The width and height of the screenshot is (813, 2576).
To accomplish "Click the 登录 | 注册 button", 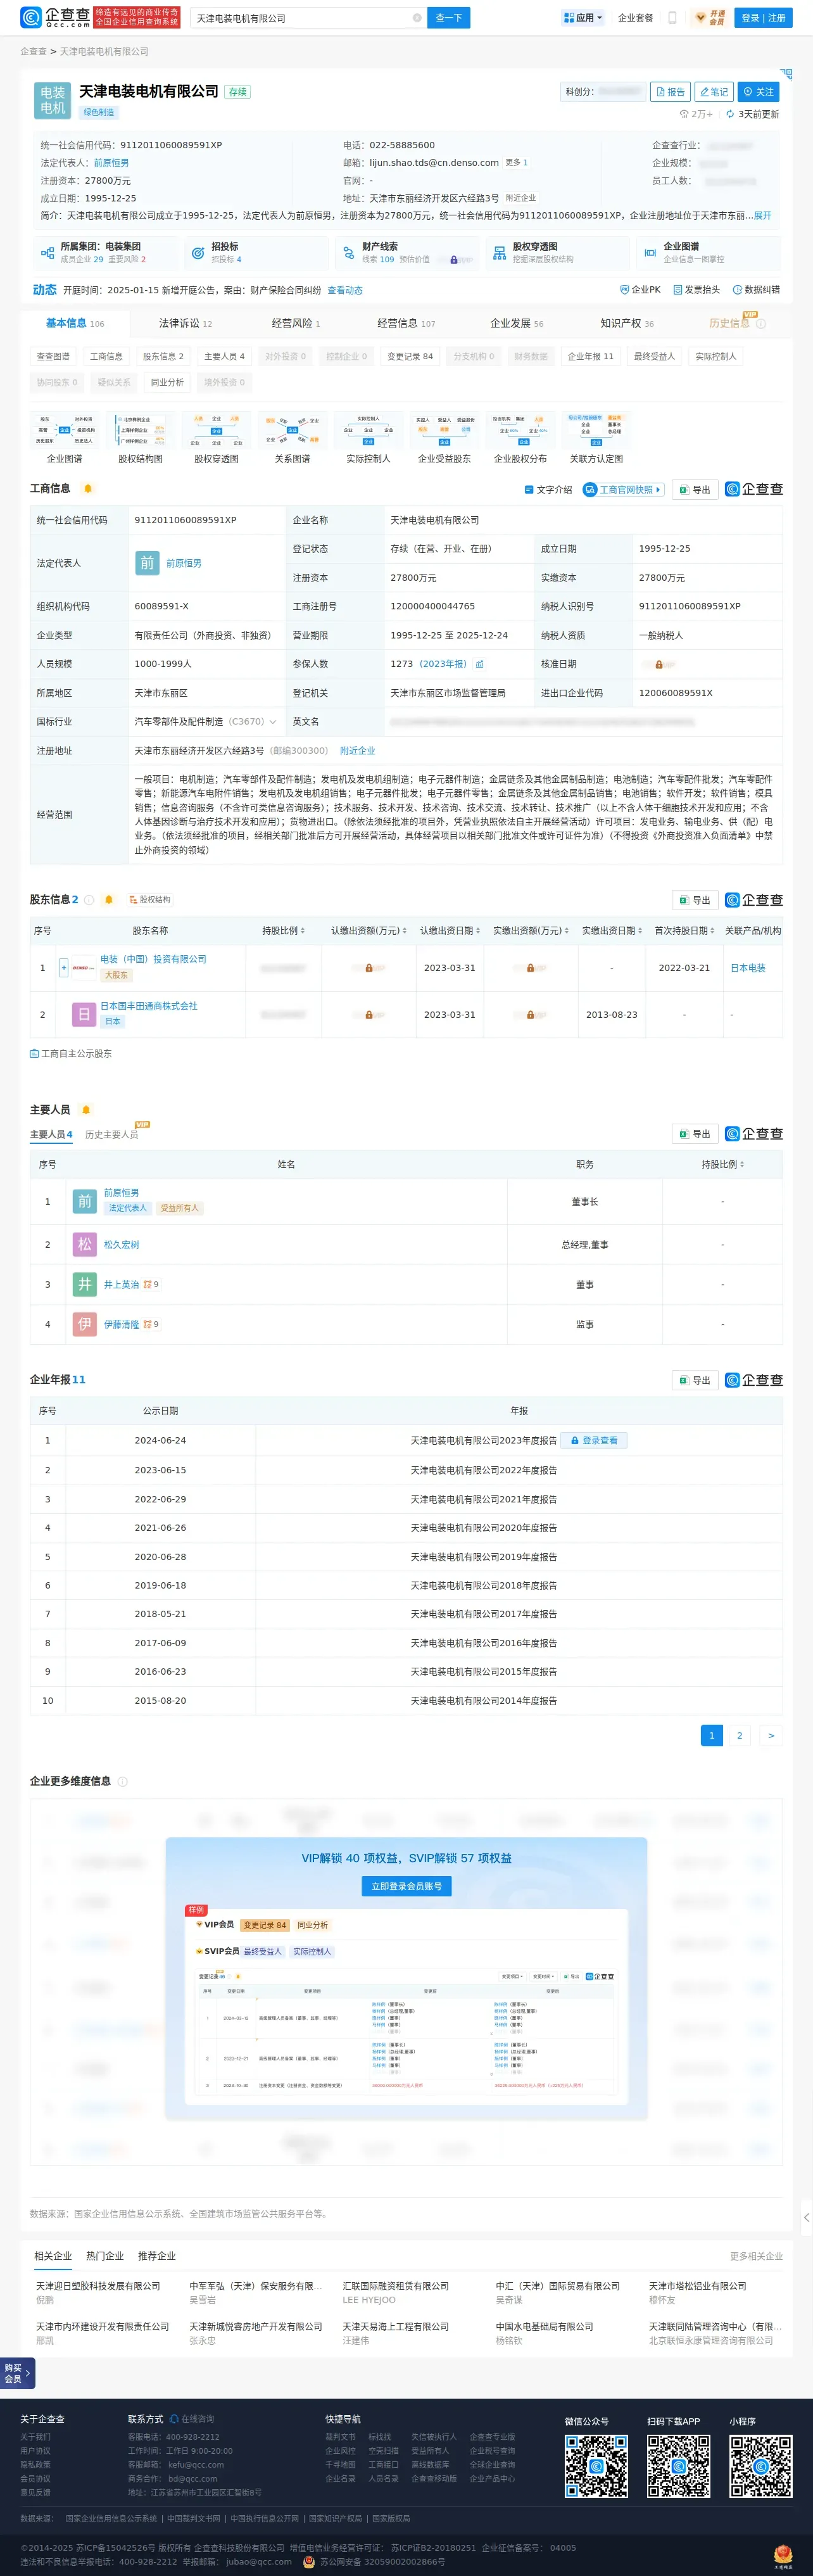I will pyautogui.click(x=763, y=18).
